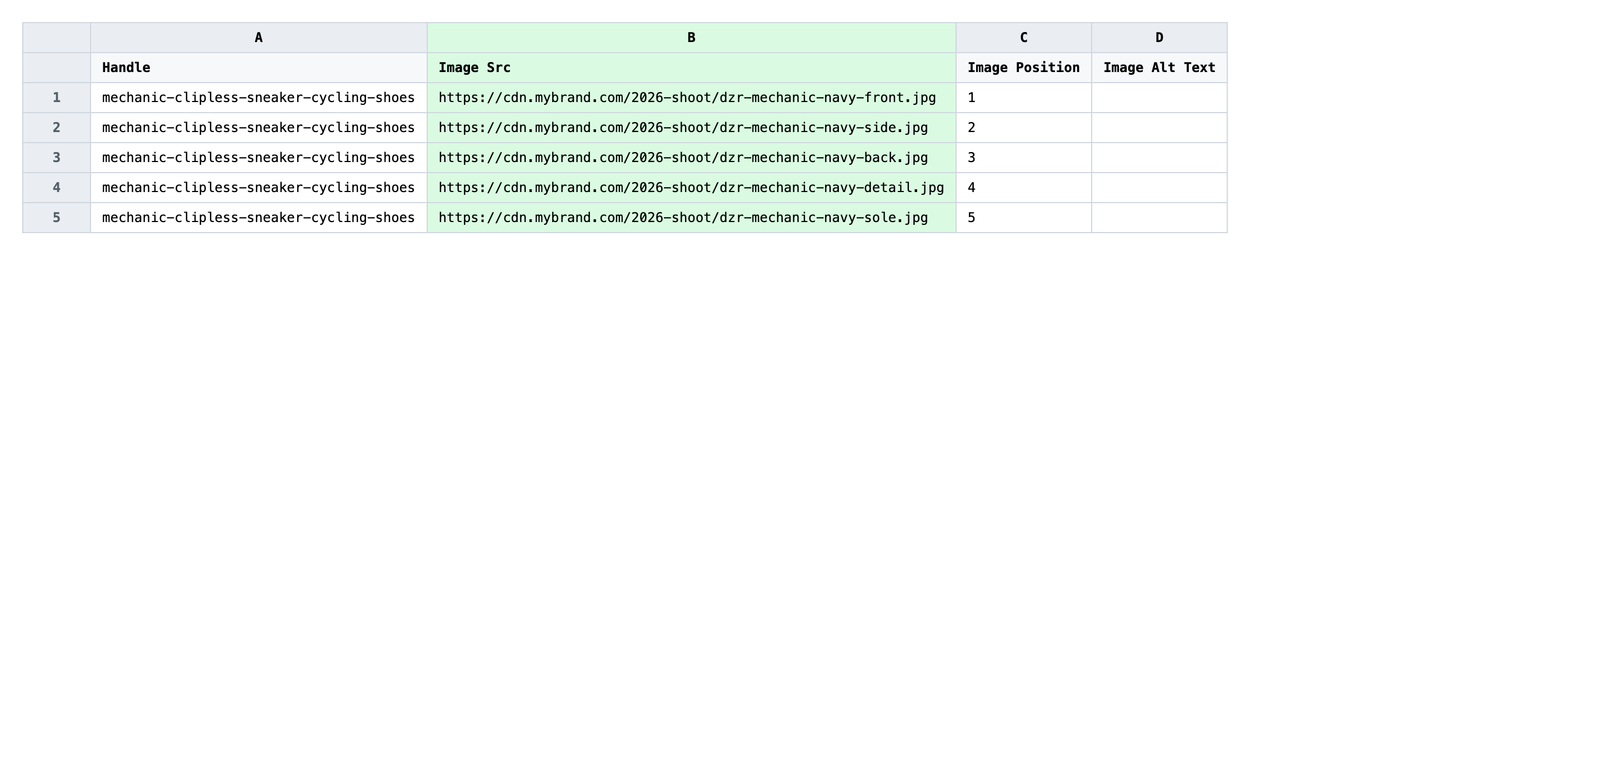Click empty Image Alt Text cell in row 3
The image size is (1600, 773).
[1159, 158]
